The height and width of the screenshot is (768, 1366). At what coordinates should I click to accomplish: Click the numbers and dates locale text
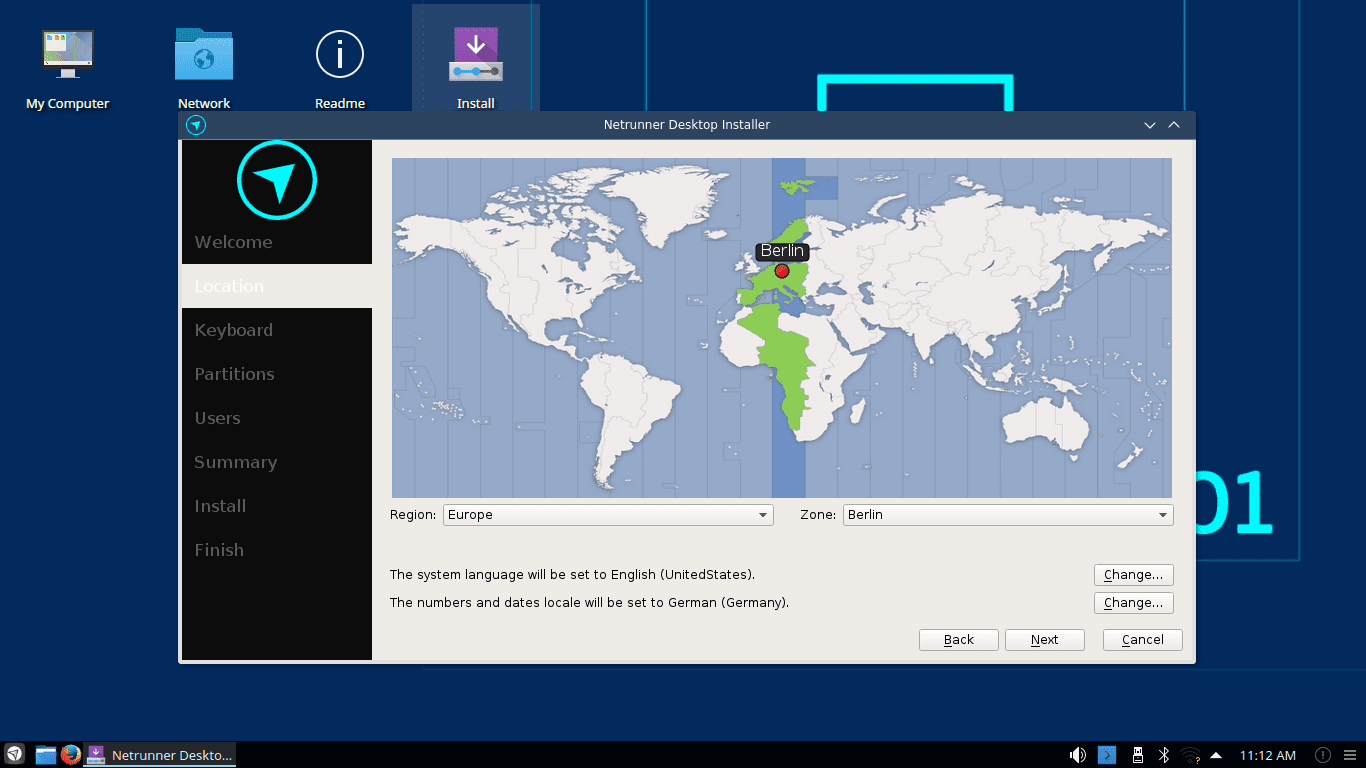(x=589, y=603)
